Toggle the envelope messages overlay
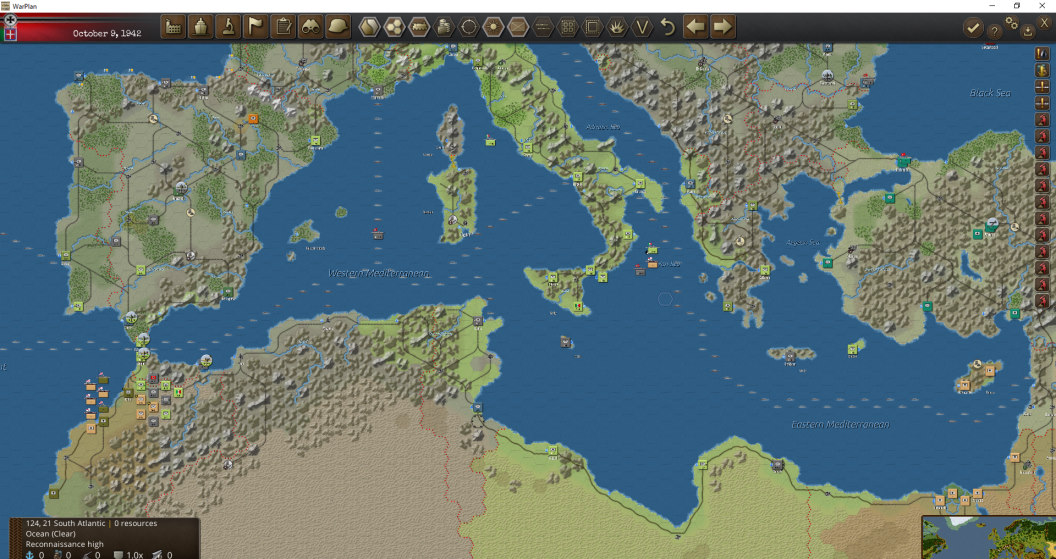Viewport: 1056px width, 559px height. 518,27
